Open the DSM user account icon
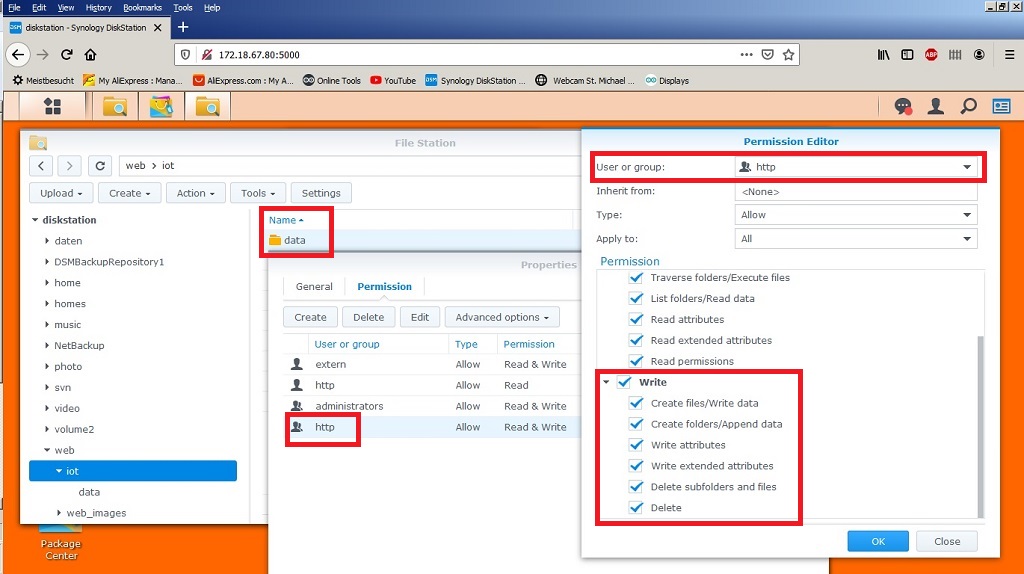1024x574 pixels. click(x=936, y=106)
